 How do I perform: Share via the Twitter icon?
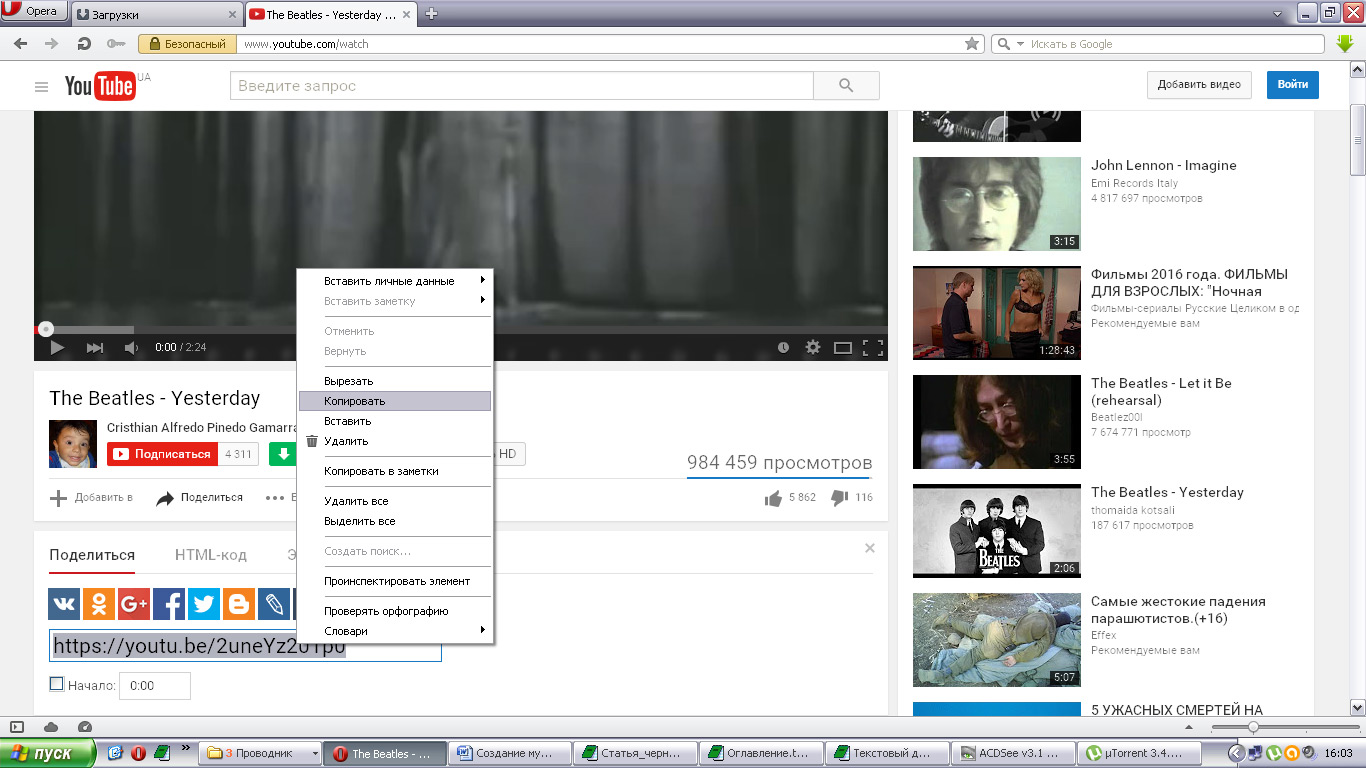[x=204, y=603]
